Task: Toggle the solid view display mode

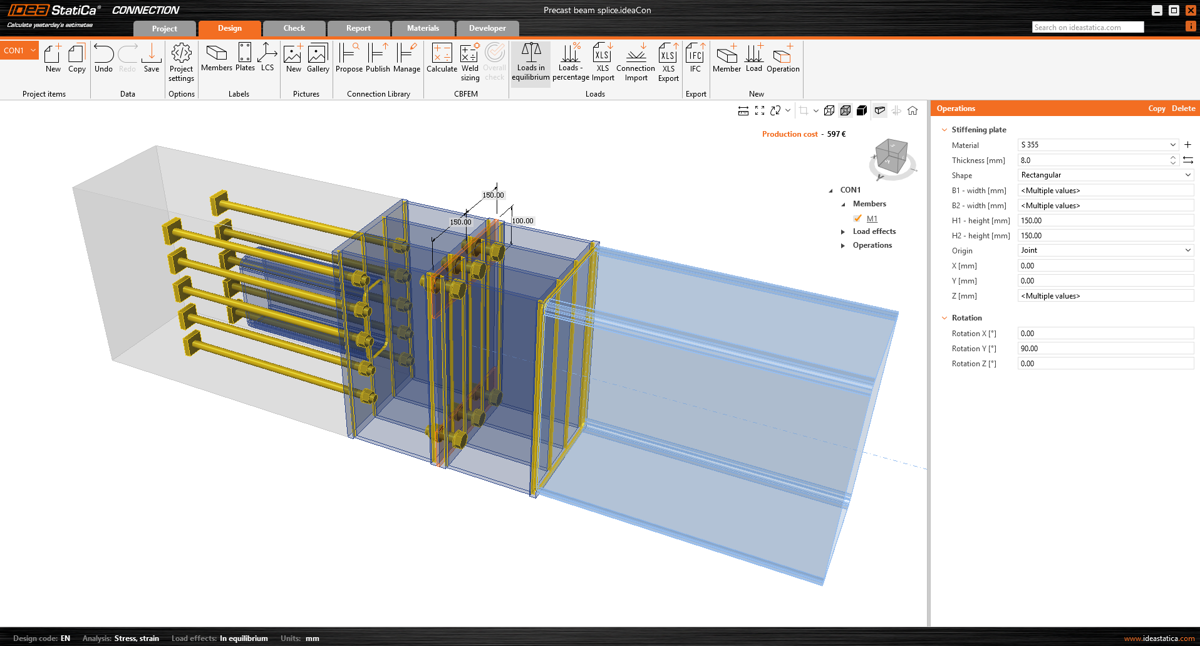Action: click(x=862, y=111)
